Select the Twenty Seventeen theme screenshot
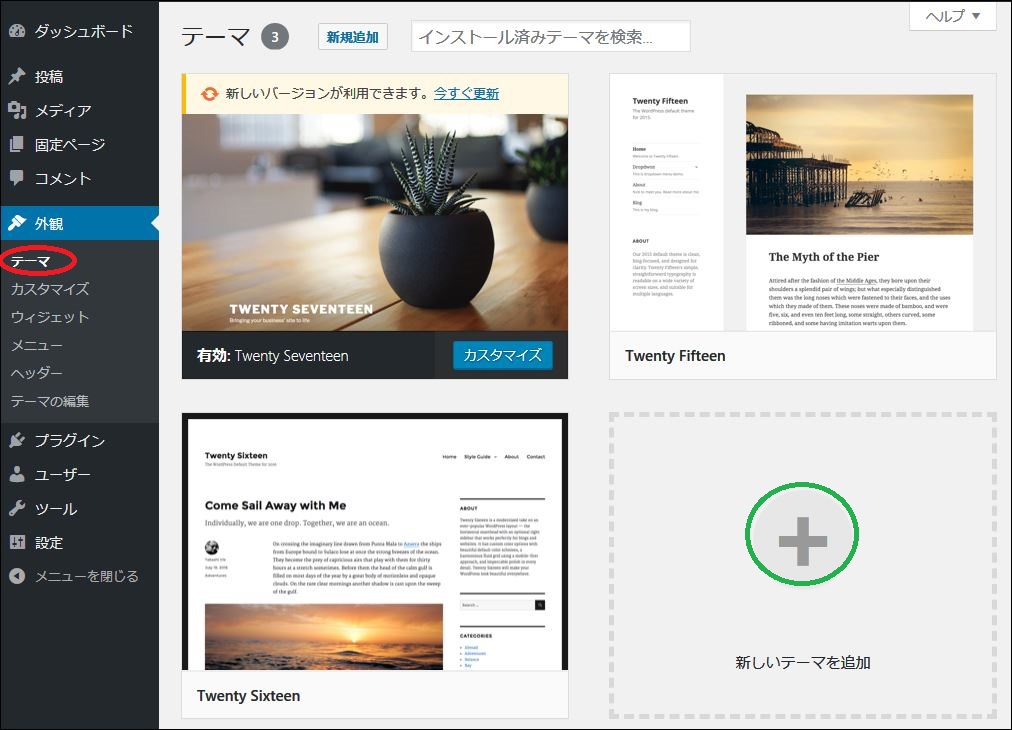The width and height of the screenshot is (1012, 730). pyautogui.click(x=375, y=223)
